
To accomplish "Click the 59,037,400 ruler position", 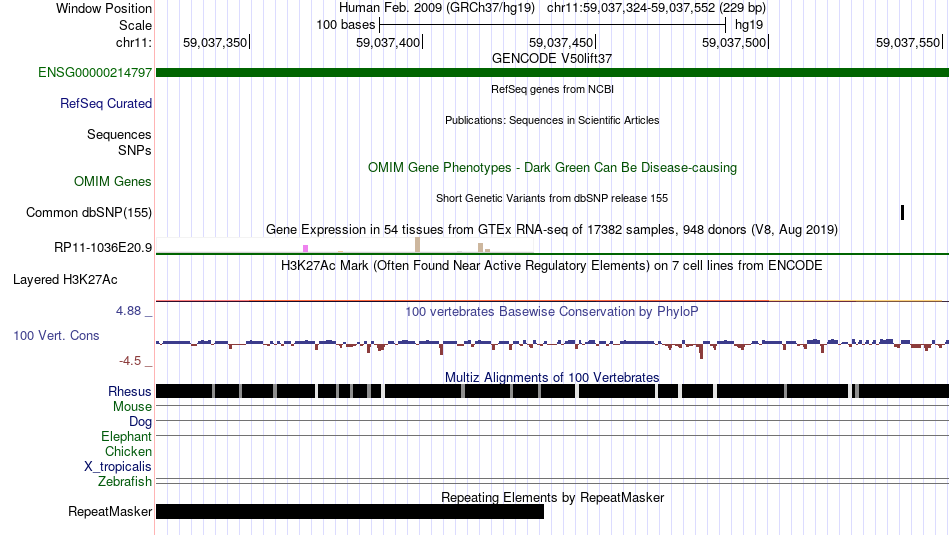I will [388, 43].
